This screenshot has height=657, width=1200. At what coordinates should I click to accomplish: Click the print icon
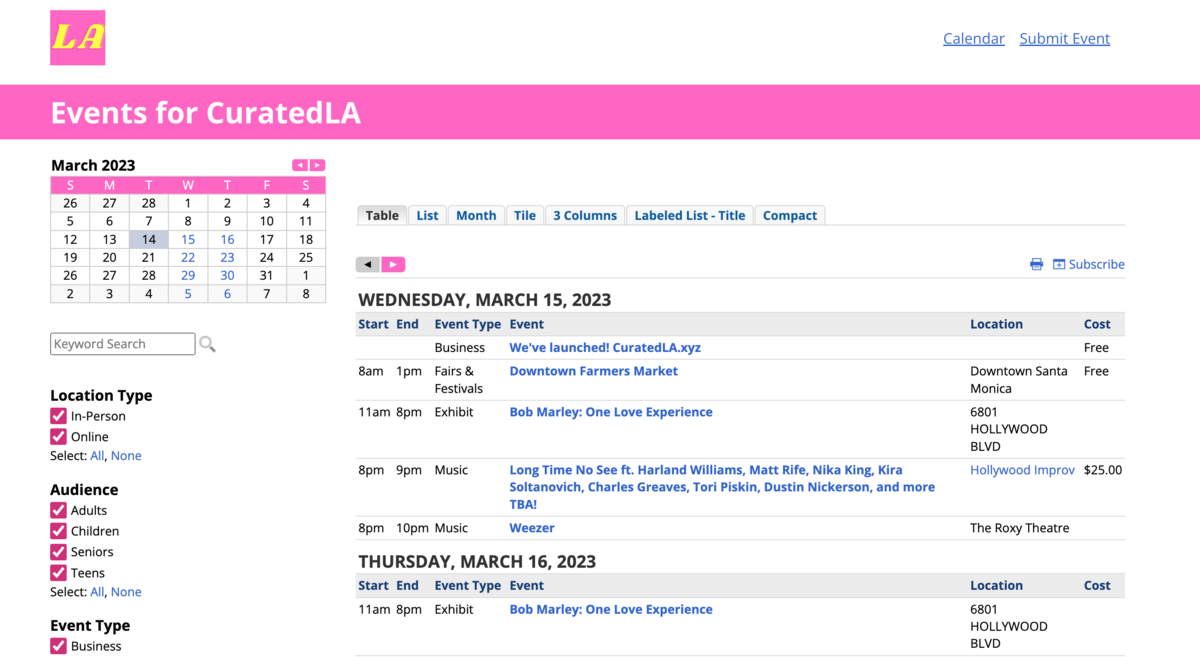tap(1036, 264)
